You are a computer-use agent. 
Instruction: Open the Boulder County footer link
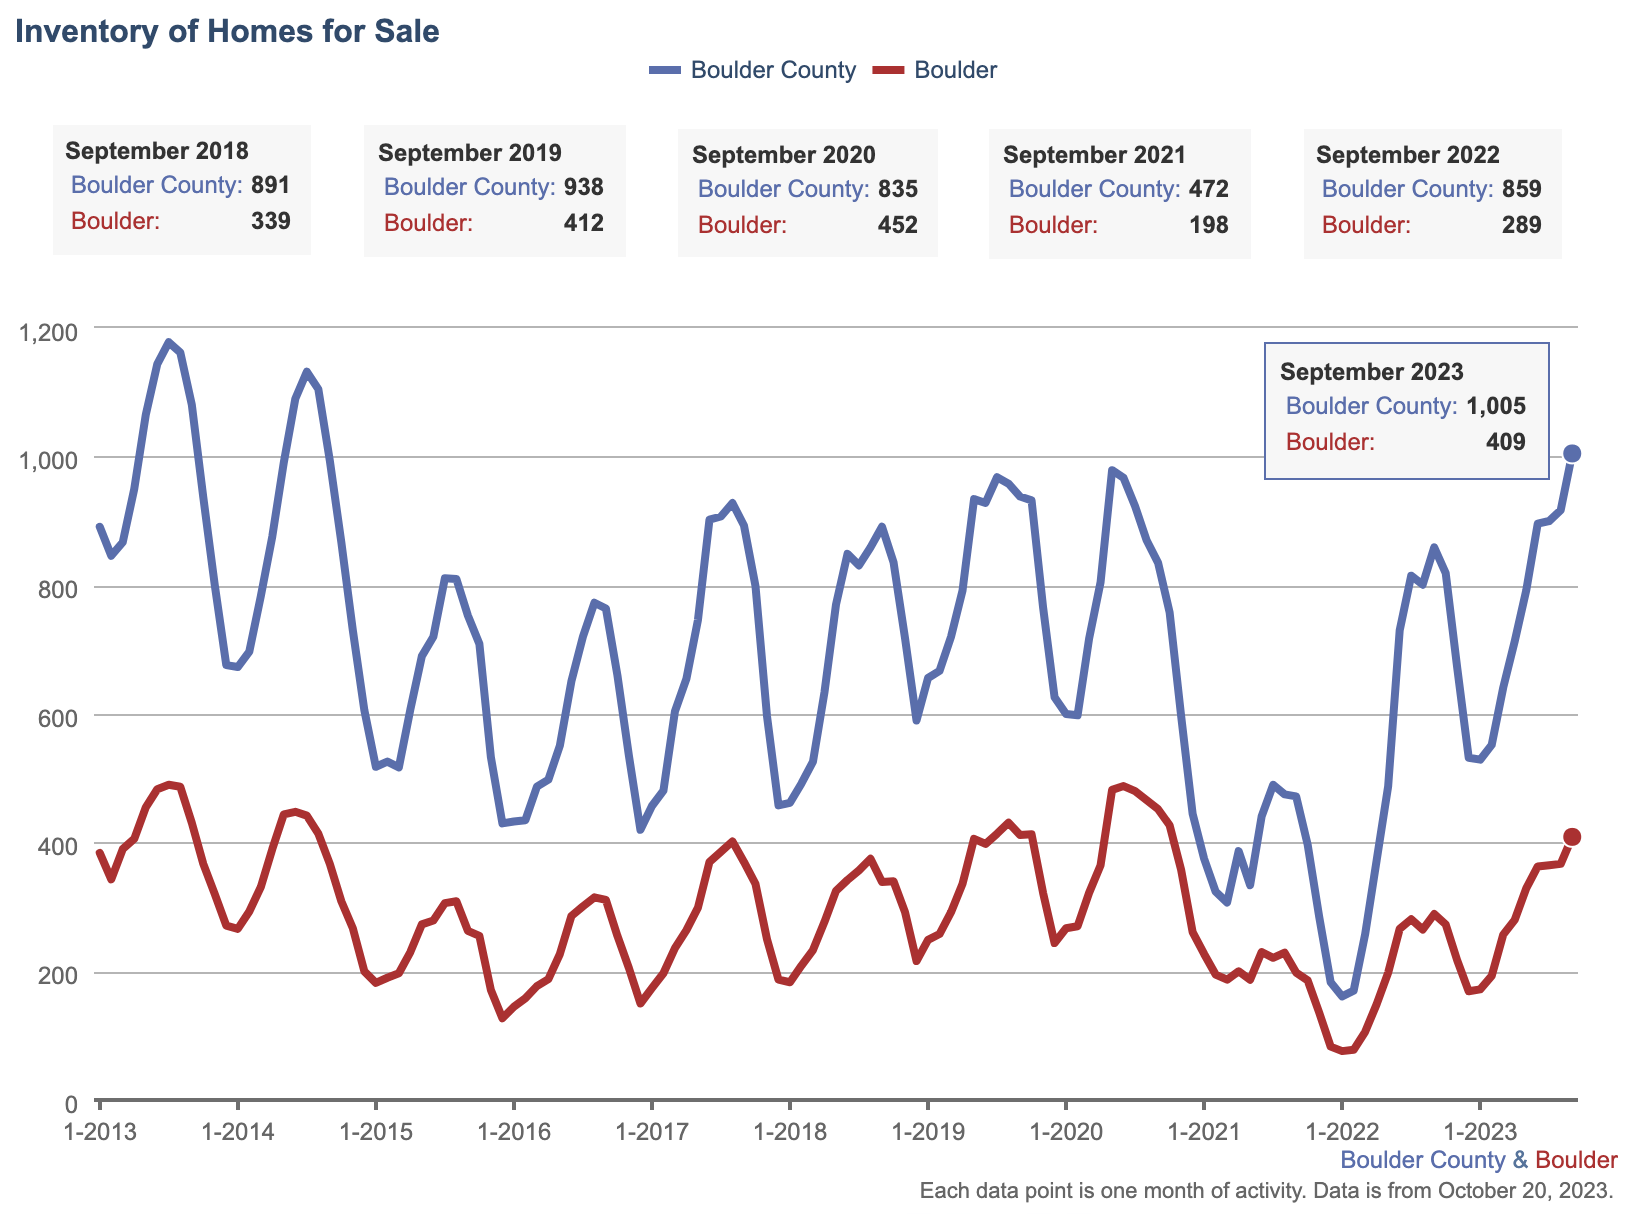1422,1160
